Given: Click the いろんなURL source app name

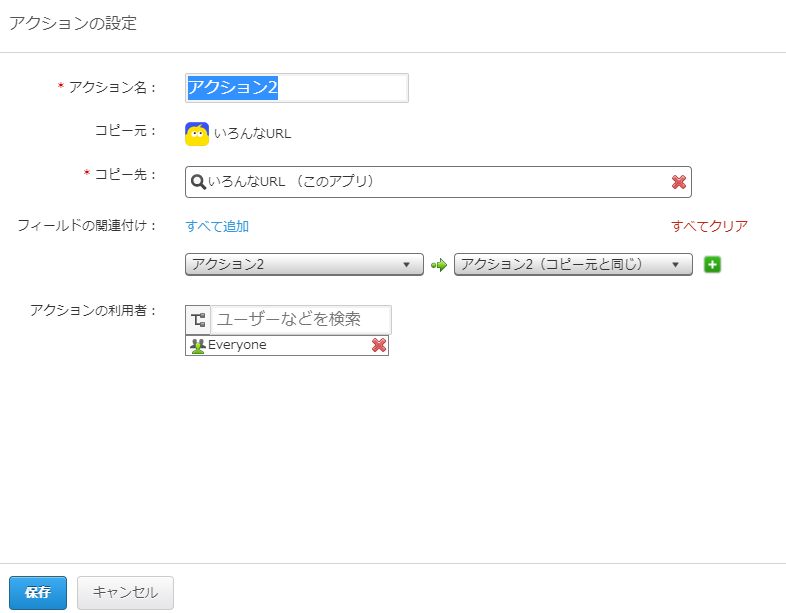Looking at the screenshot, I should coord(252,134).
